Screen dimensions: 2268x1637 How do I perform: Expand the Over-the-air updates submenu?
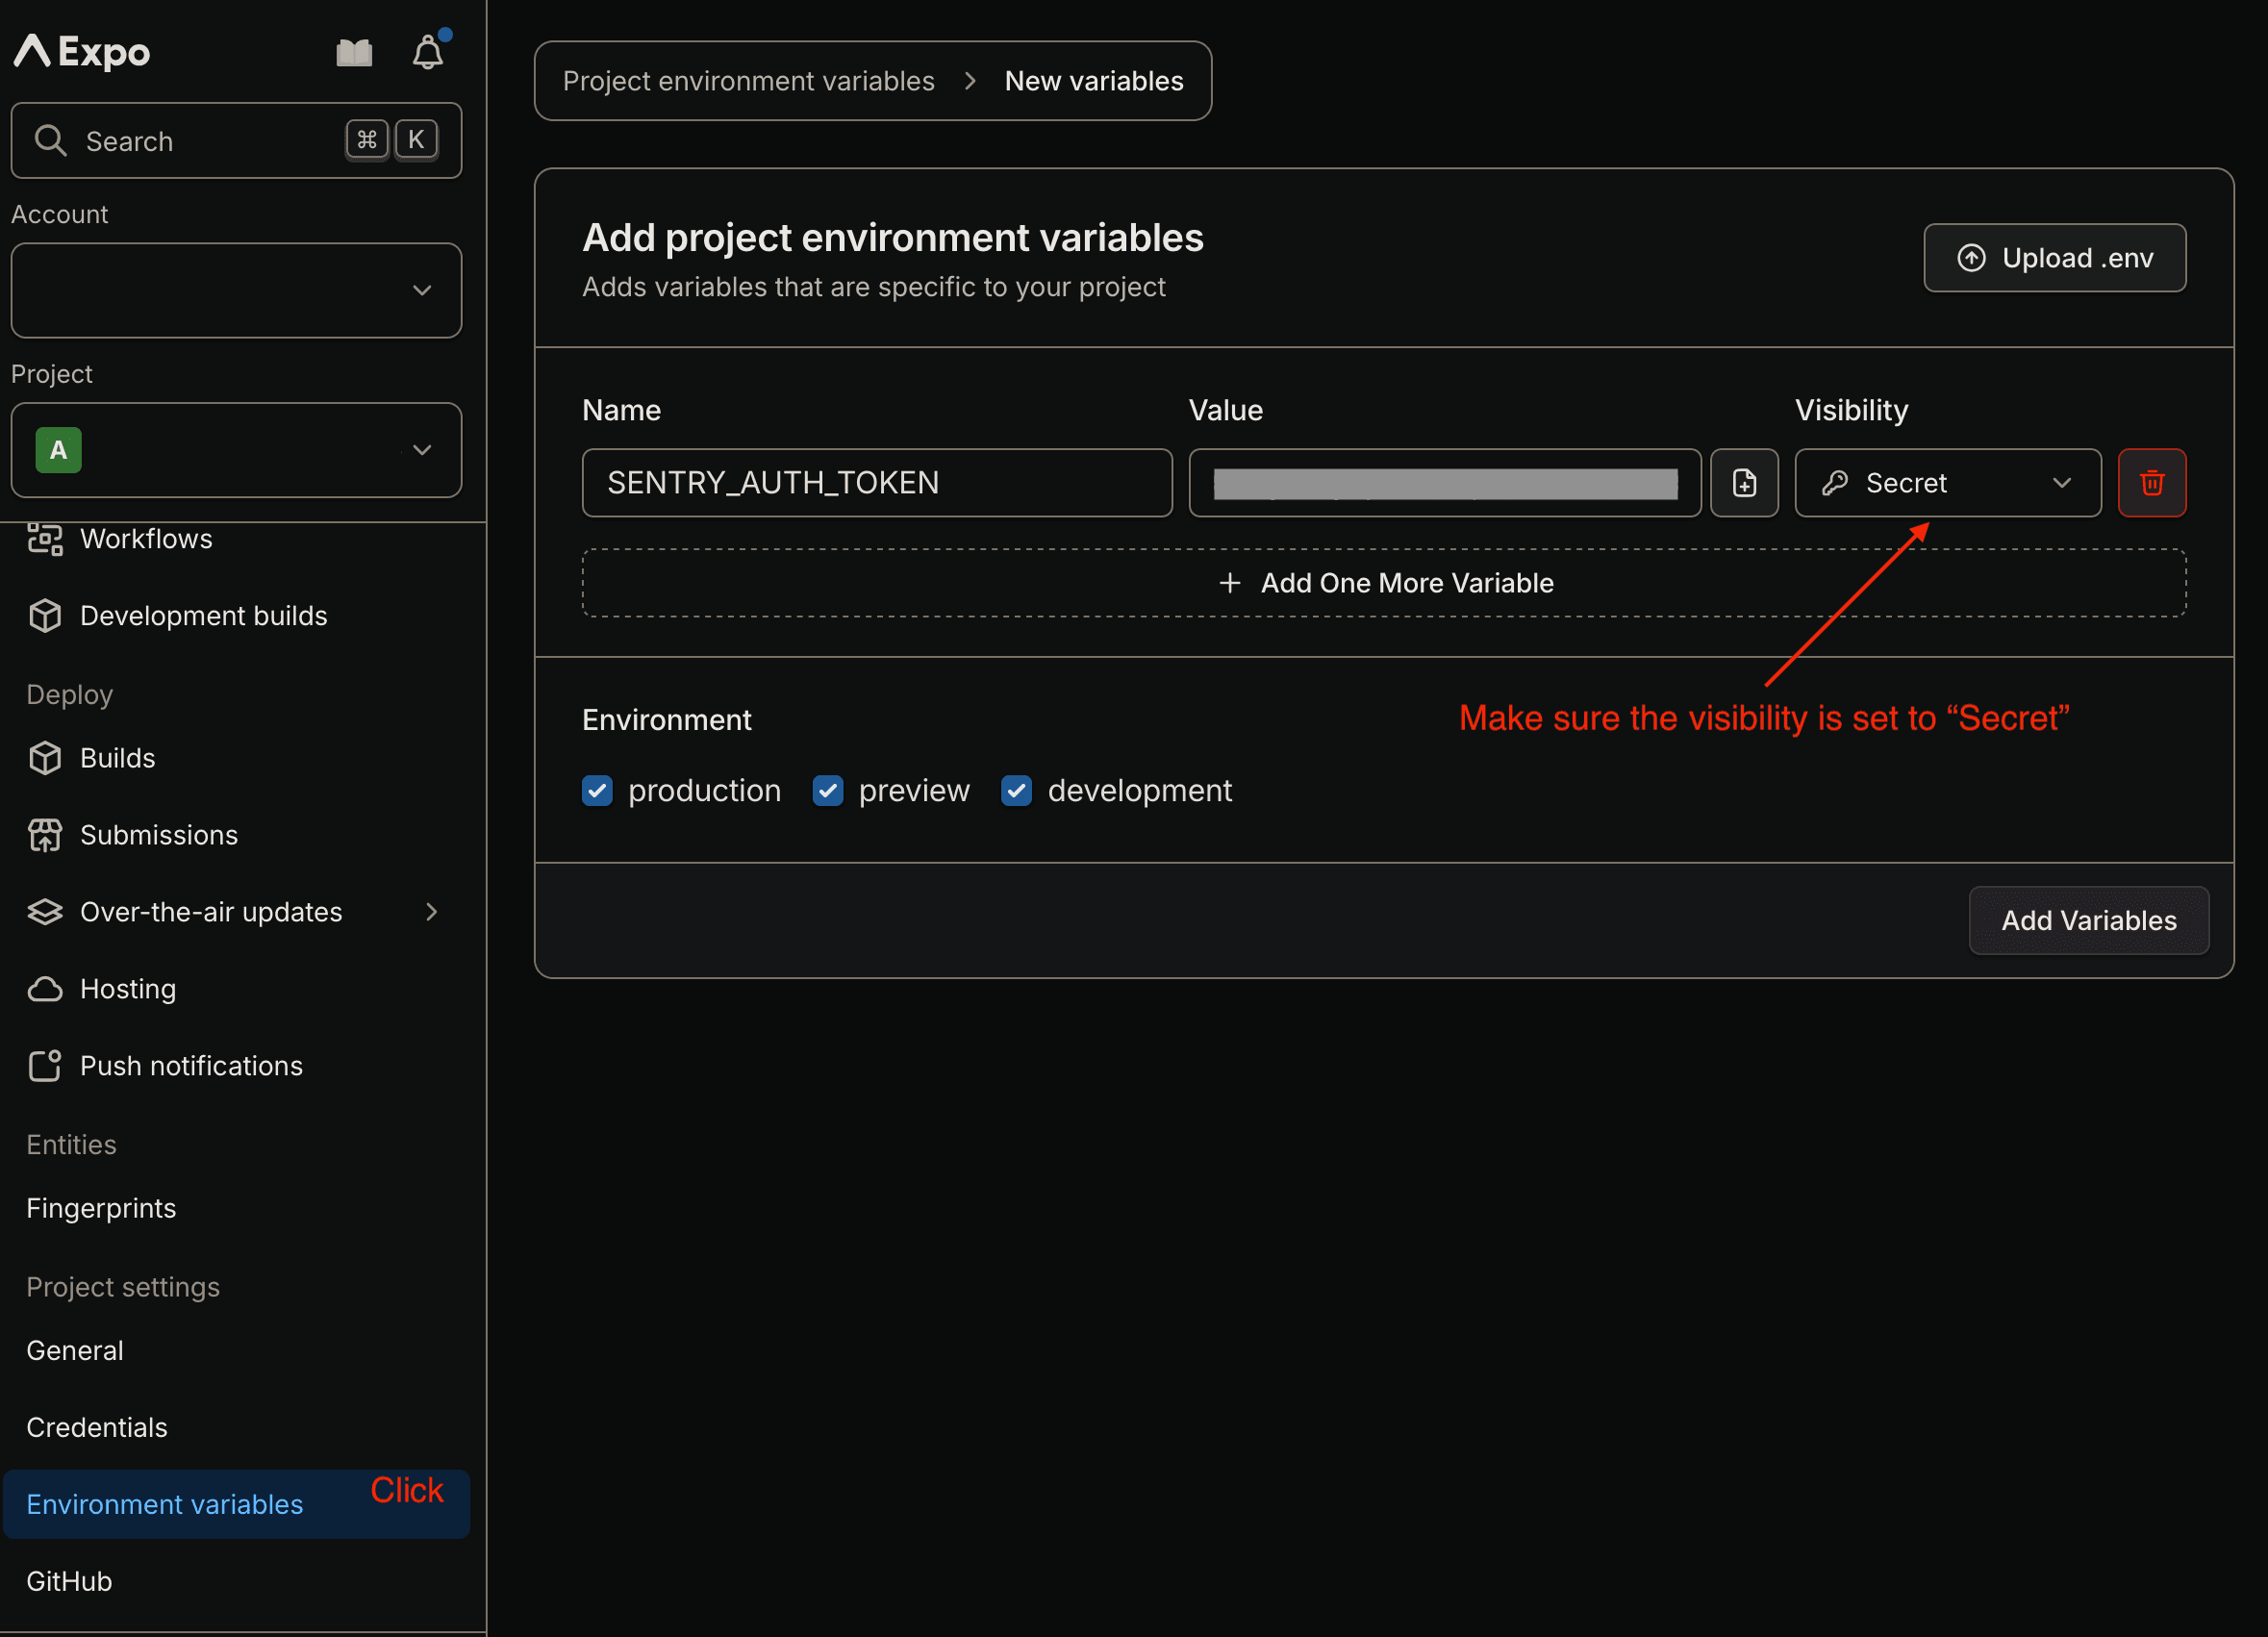[x=431, y=911]
